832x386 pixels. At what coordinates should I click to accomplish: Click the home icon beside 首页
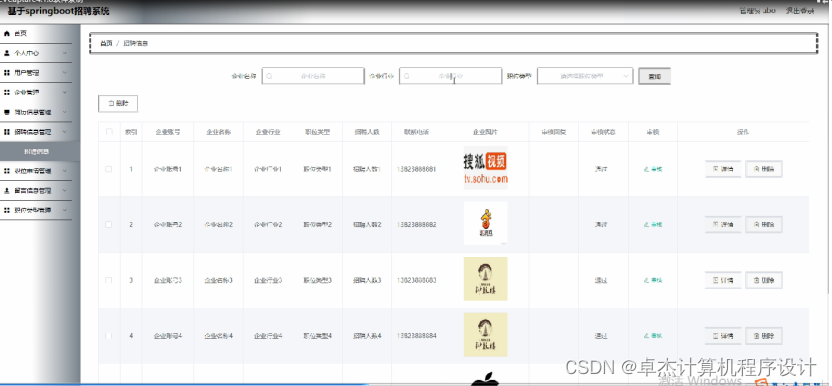click(7, 33)
